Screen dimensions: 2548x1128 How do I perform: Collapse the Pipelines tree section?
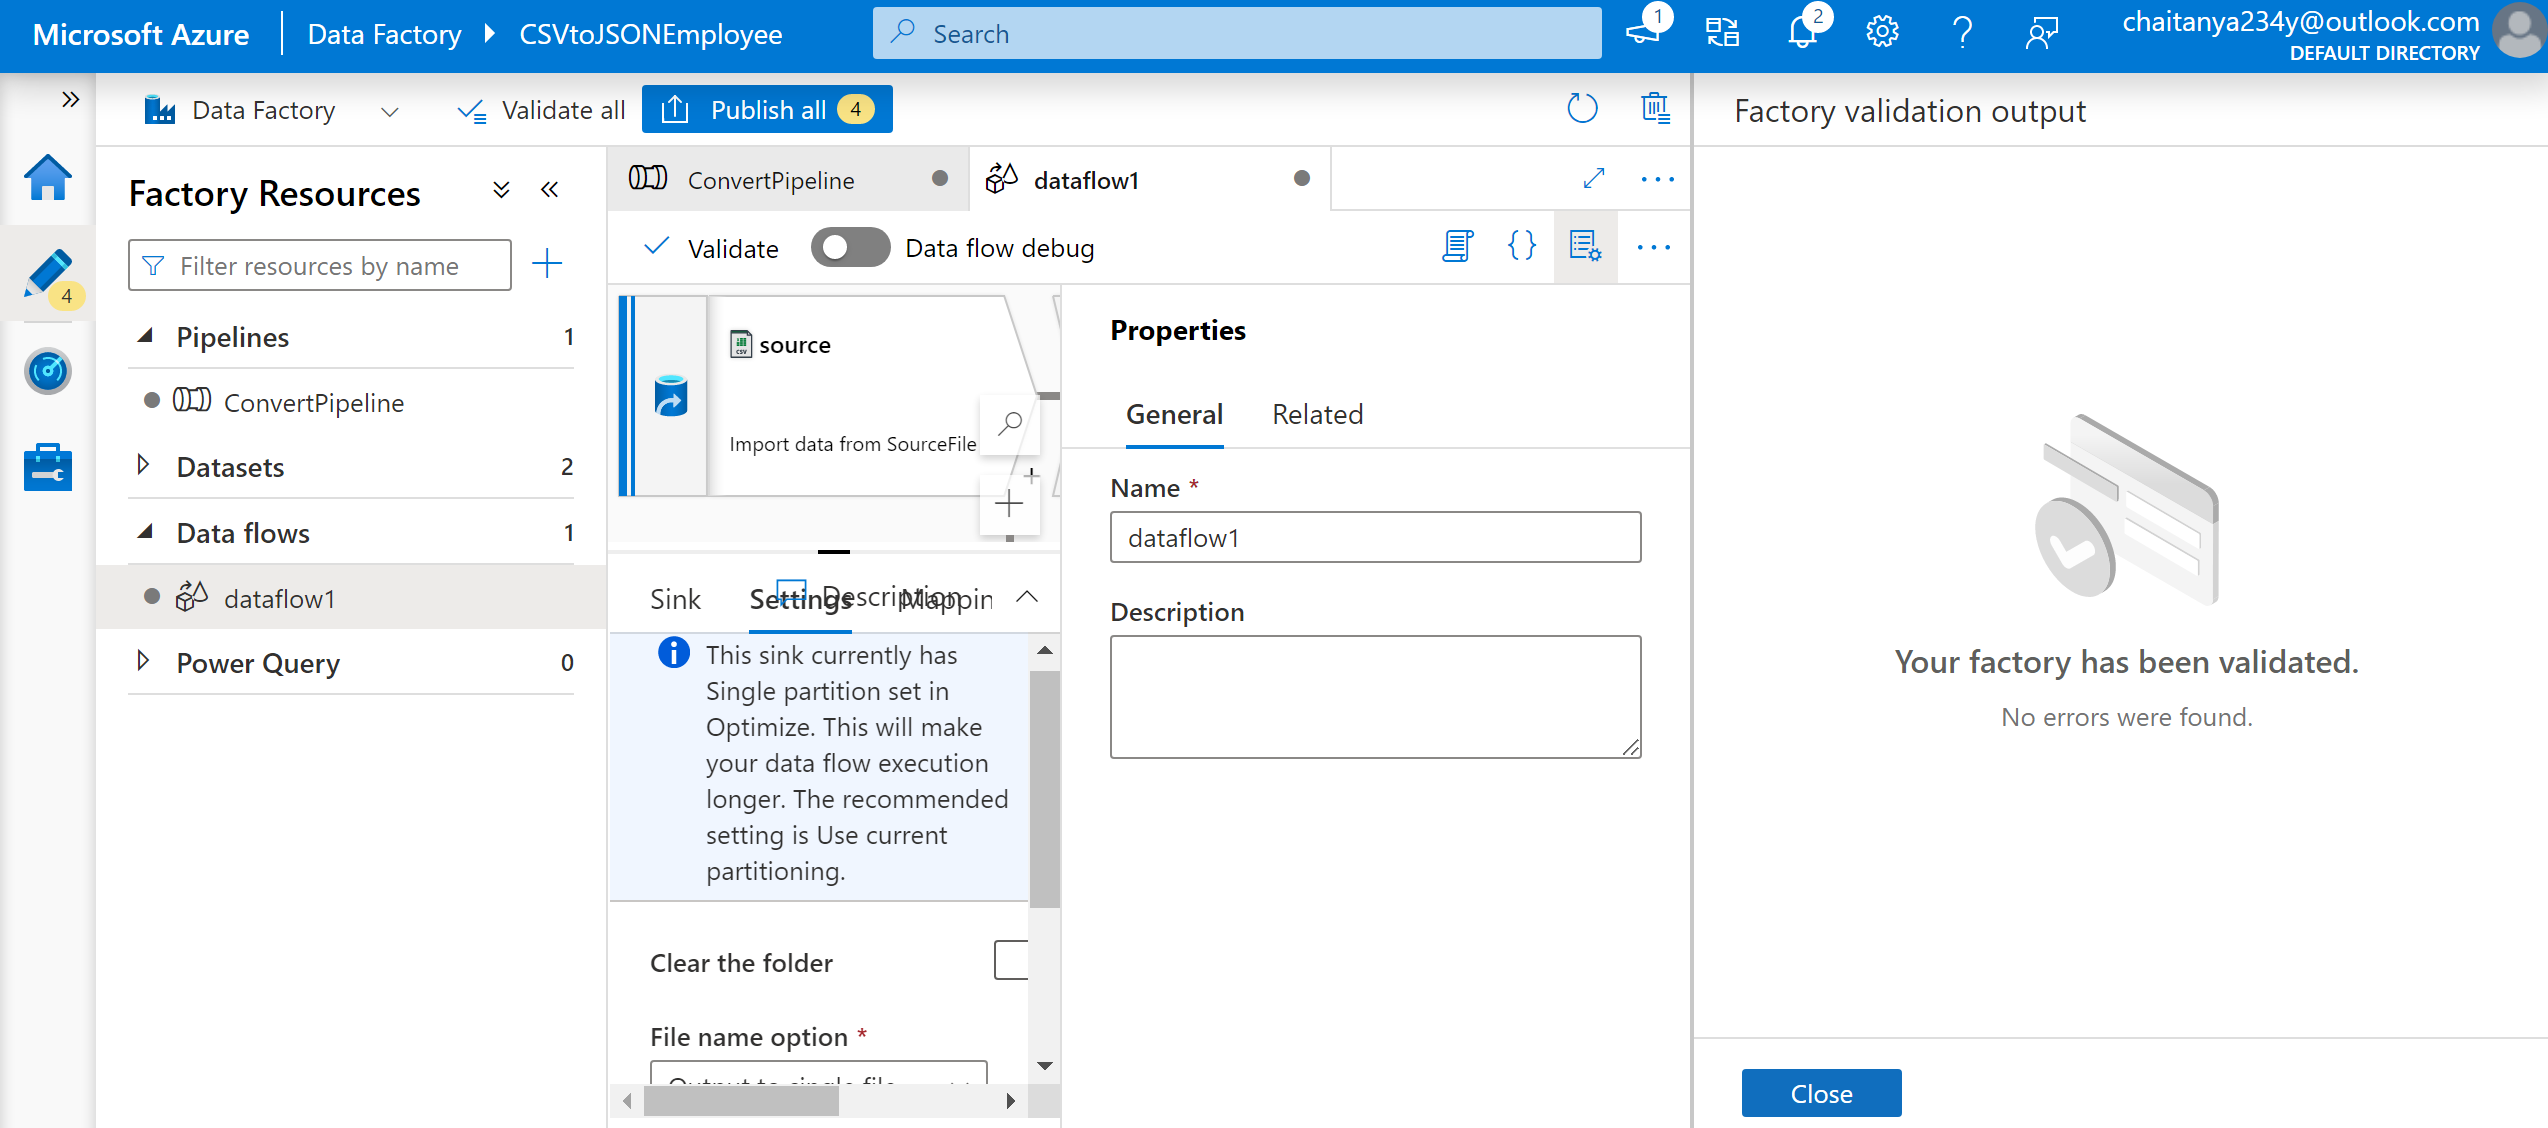[x=145, y=336]
